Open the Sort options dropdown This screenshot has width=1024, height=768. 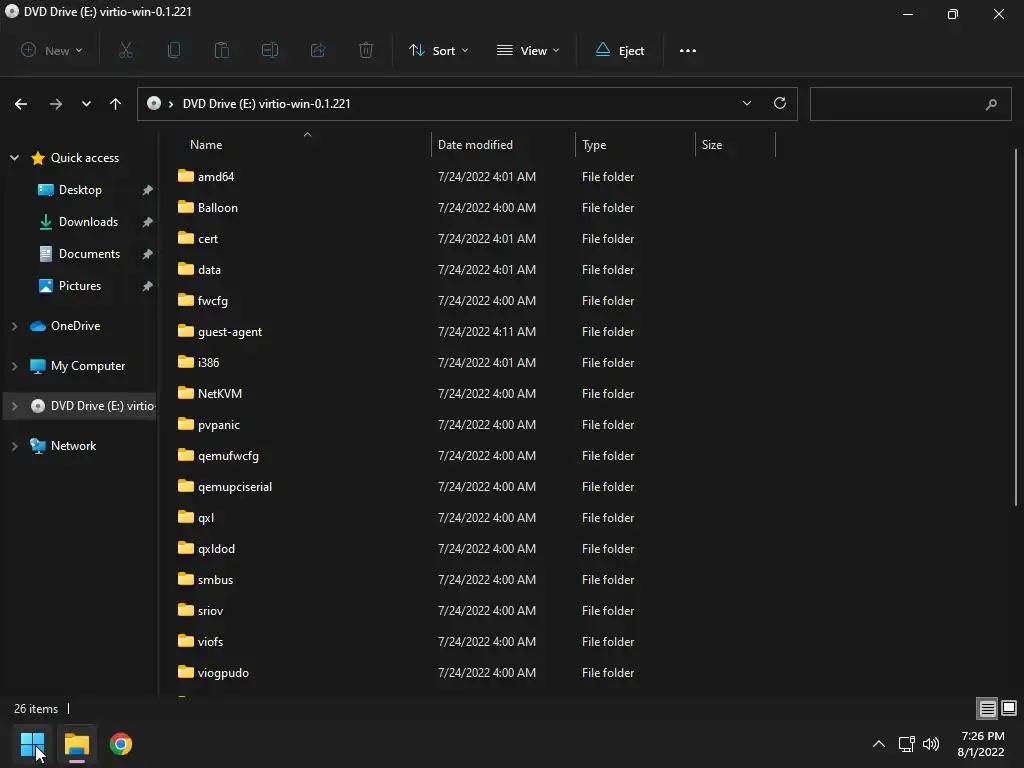pyautogui.click(x=438, y=50)
